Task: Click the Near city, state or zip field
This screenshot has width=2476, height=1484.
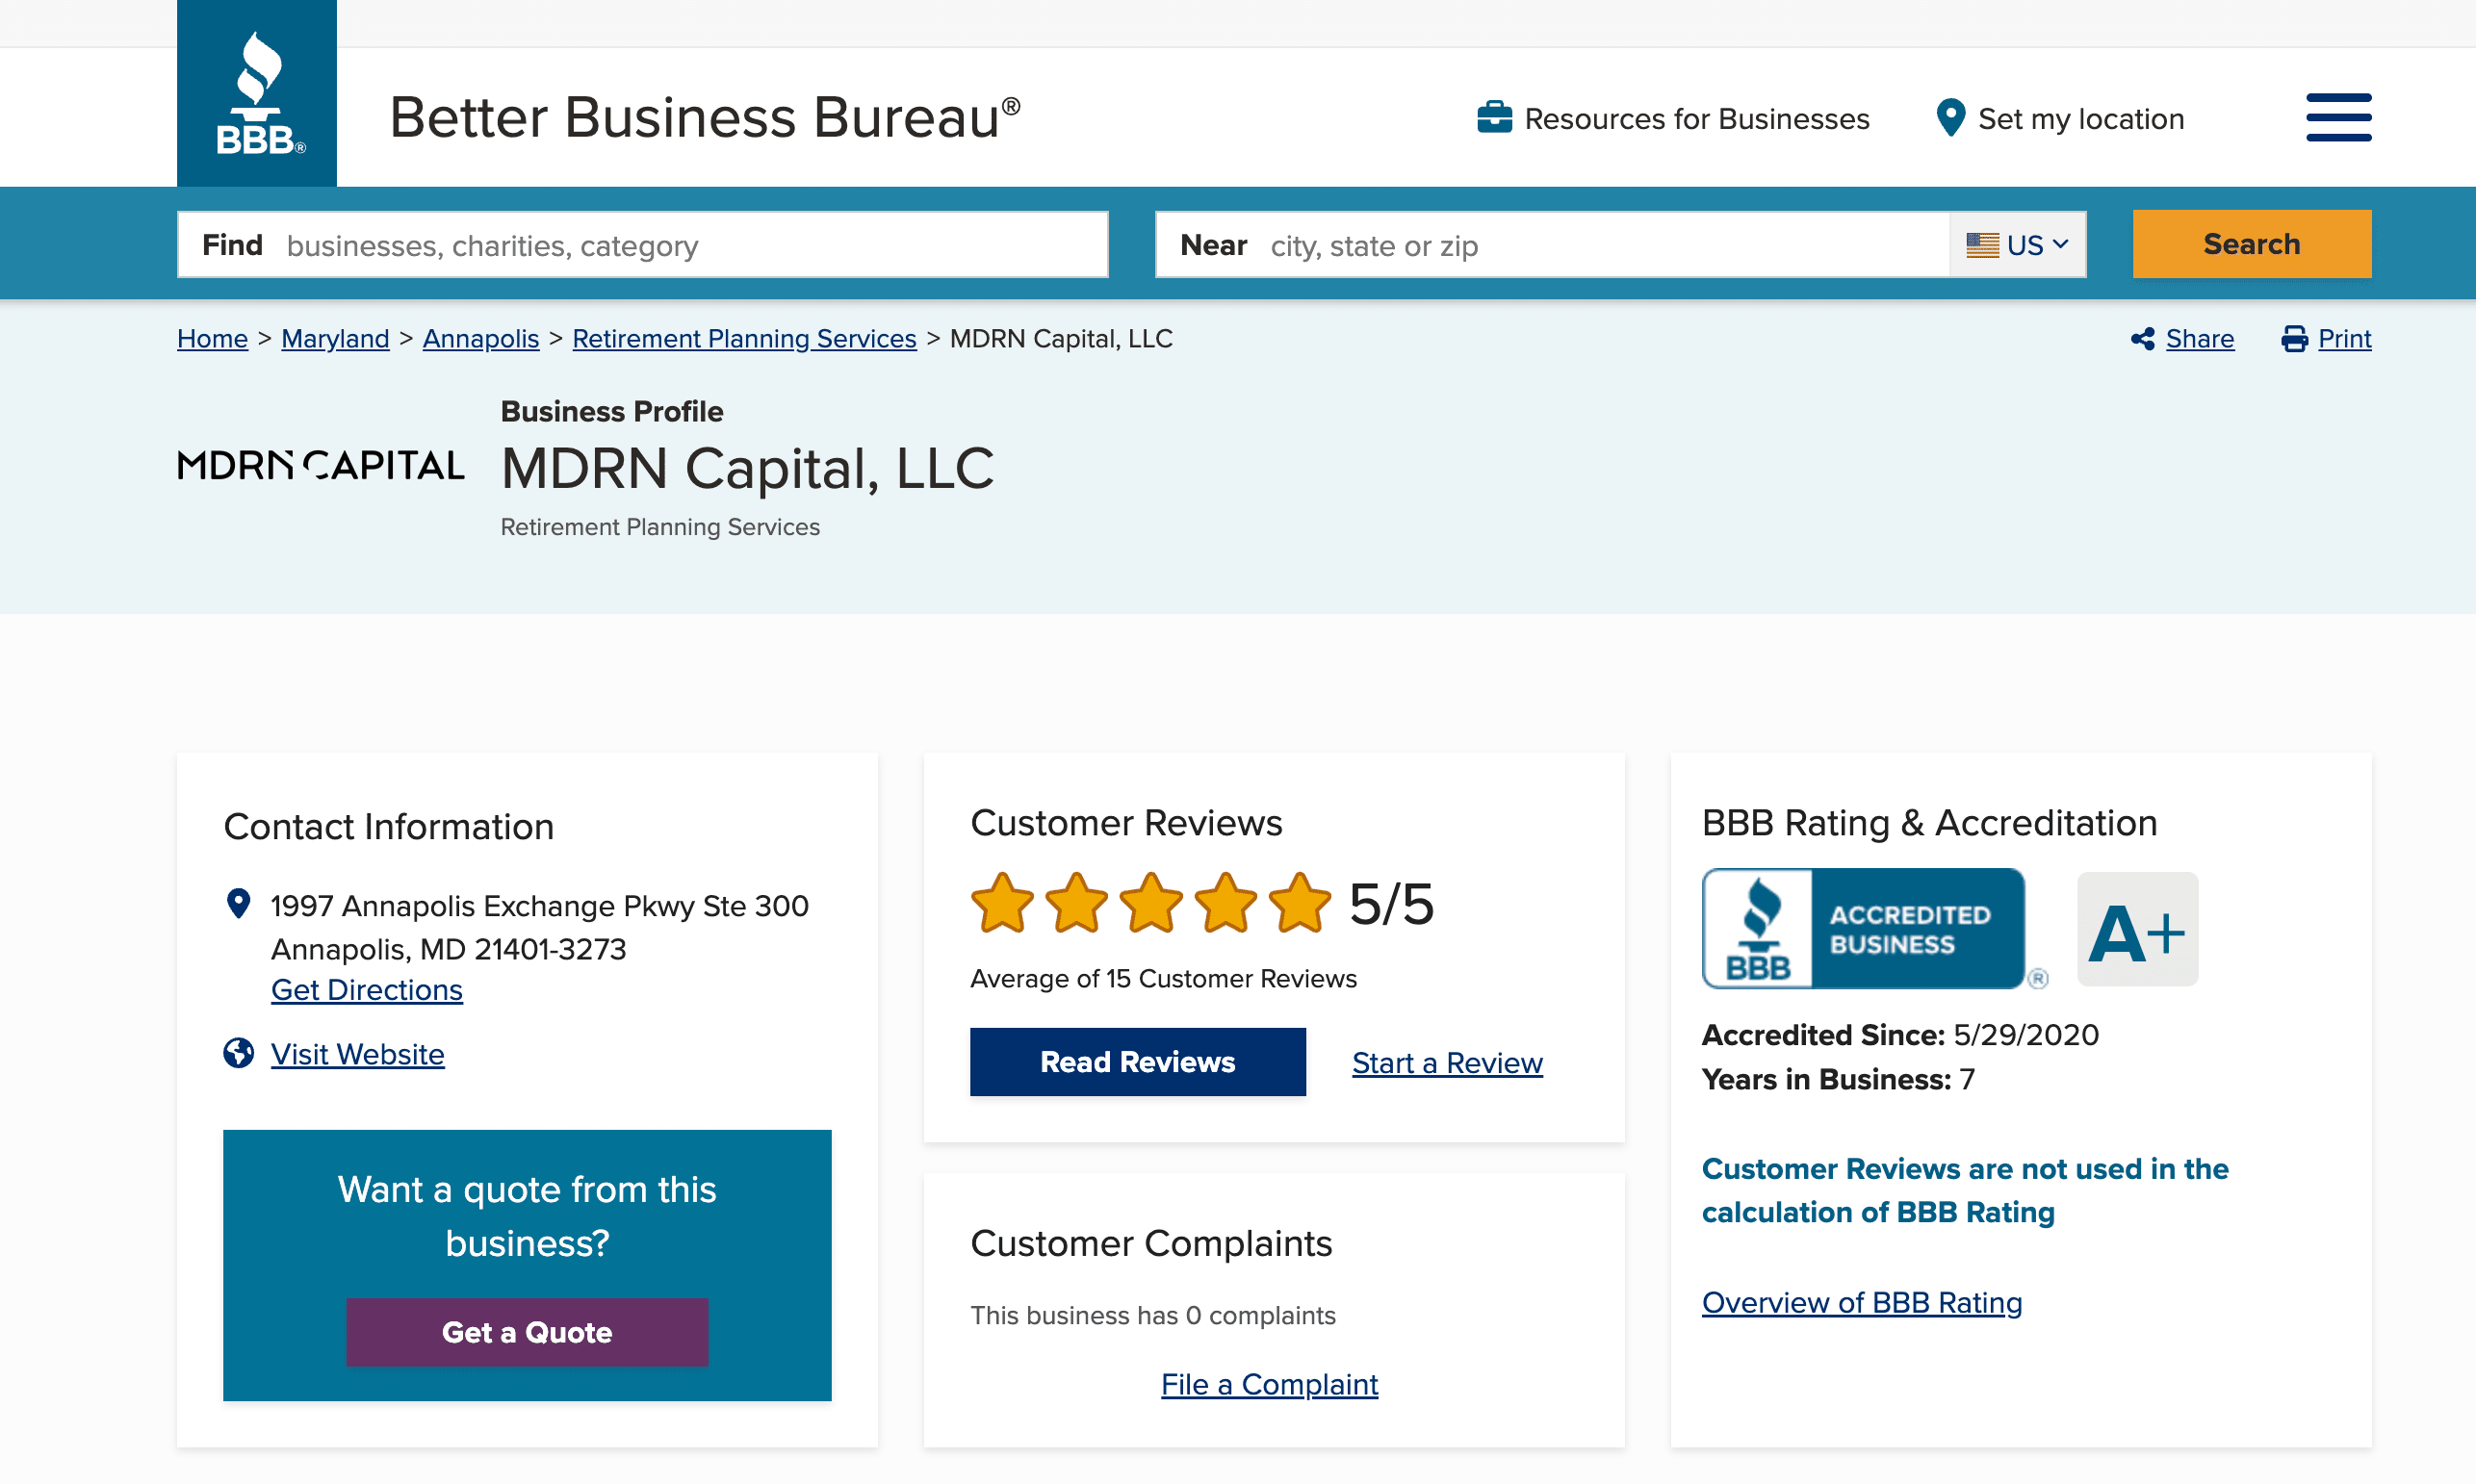Action: (x=1600, y=245)
